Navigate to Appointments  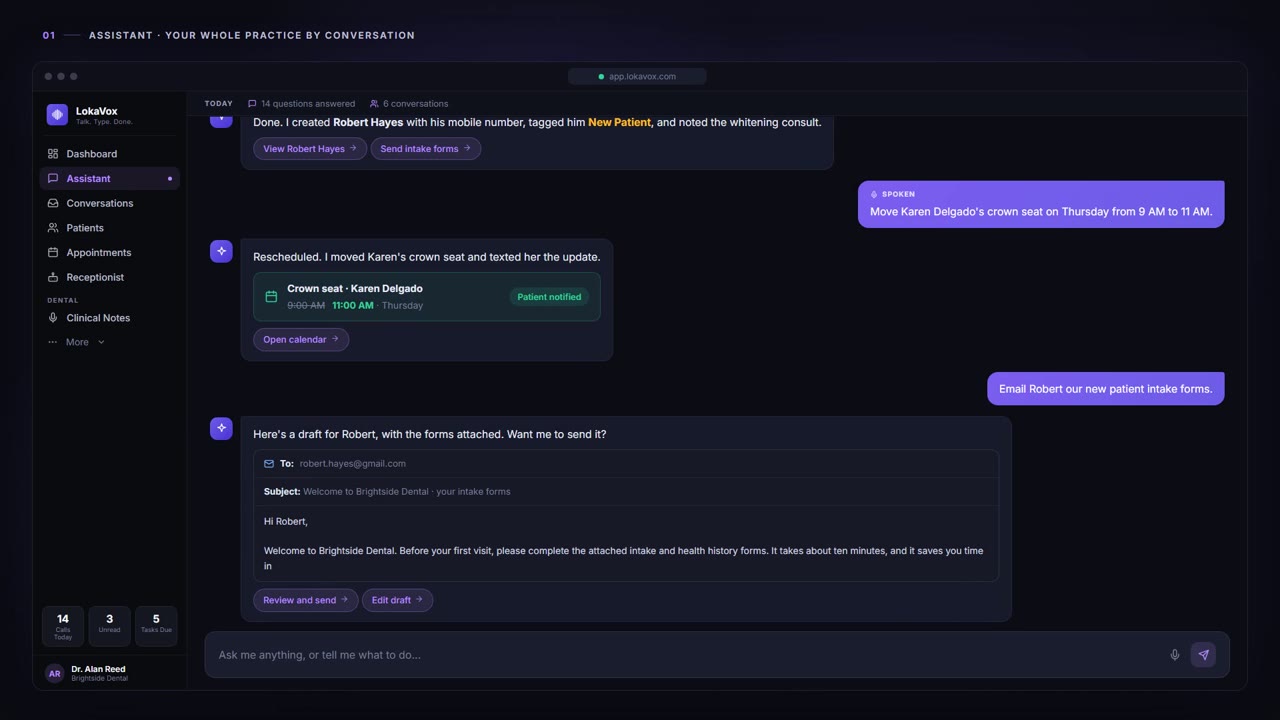click(x=110, y=252)
